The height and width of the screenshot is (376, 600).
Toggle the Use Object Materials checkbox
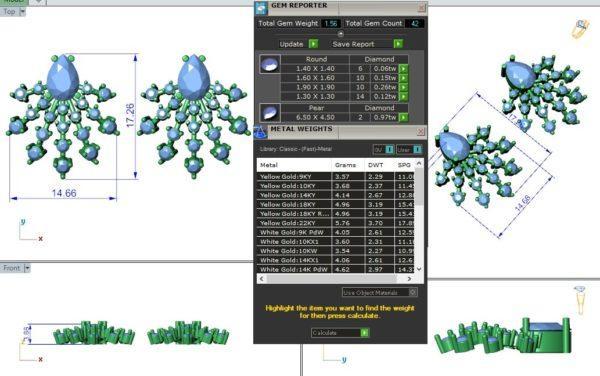tap(413, 293)
